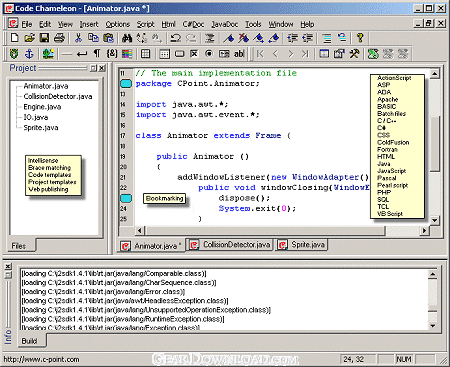Viewport: 450px width, 367px height.
Task: Toggle a bookmark with the blue flag icon
Action: pos(229,38)
